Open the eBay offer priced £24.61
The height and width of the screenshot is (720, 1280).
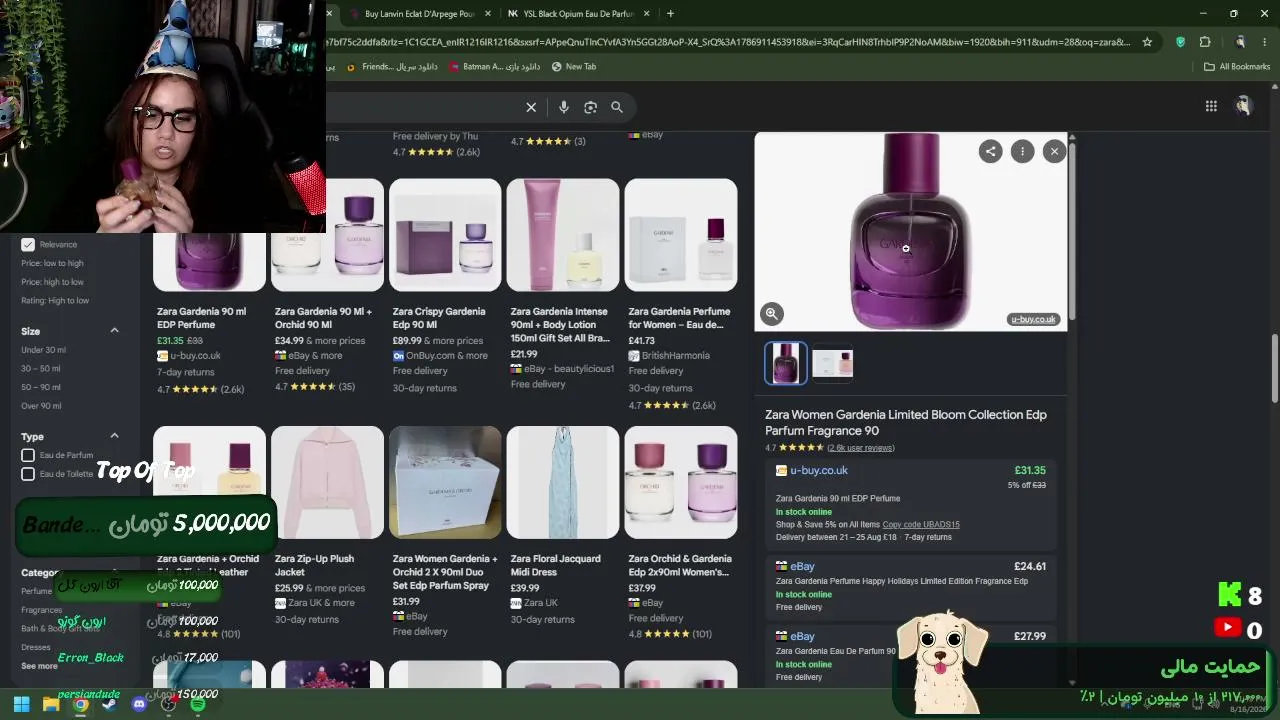(910, 587)
